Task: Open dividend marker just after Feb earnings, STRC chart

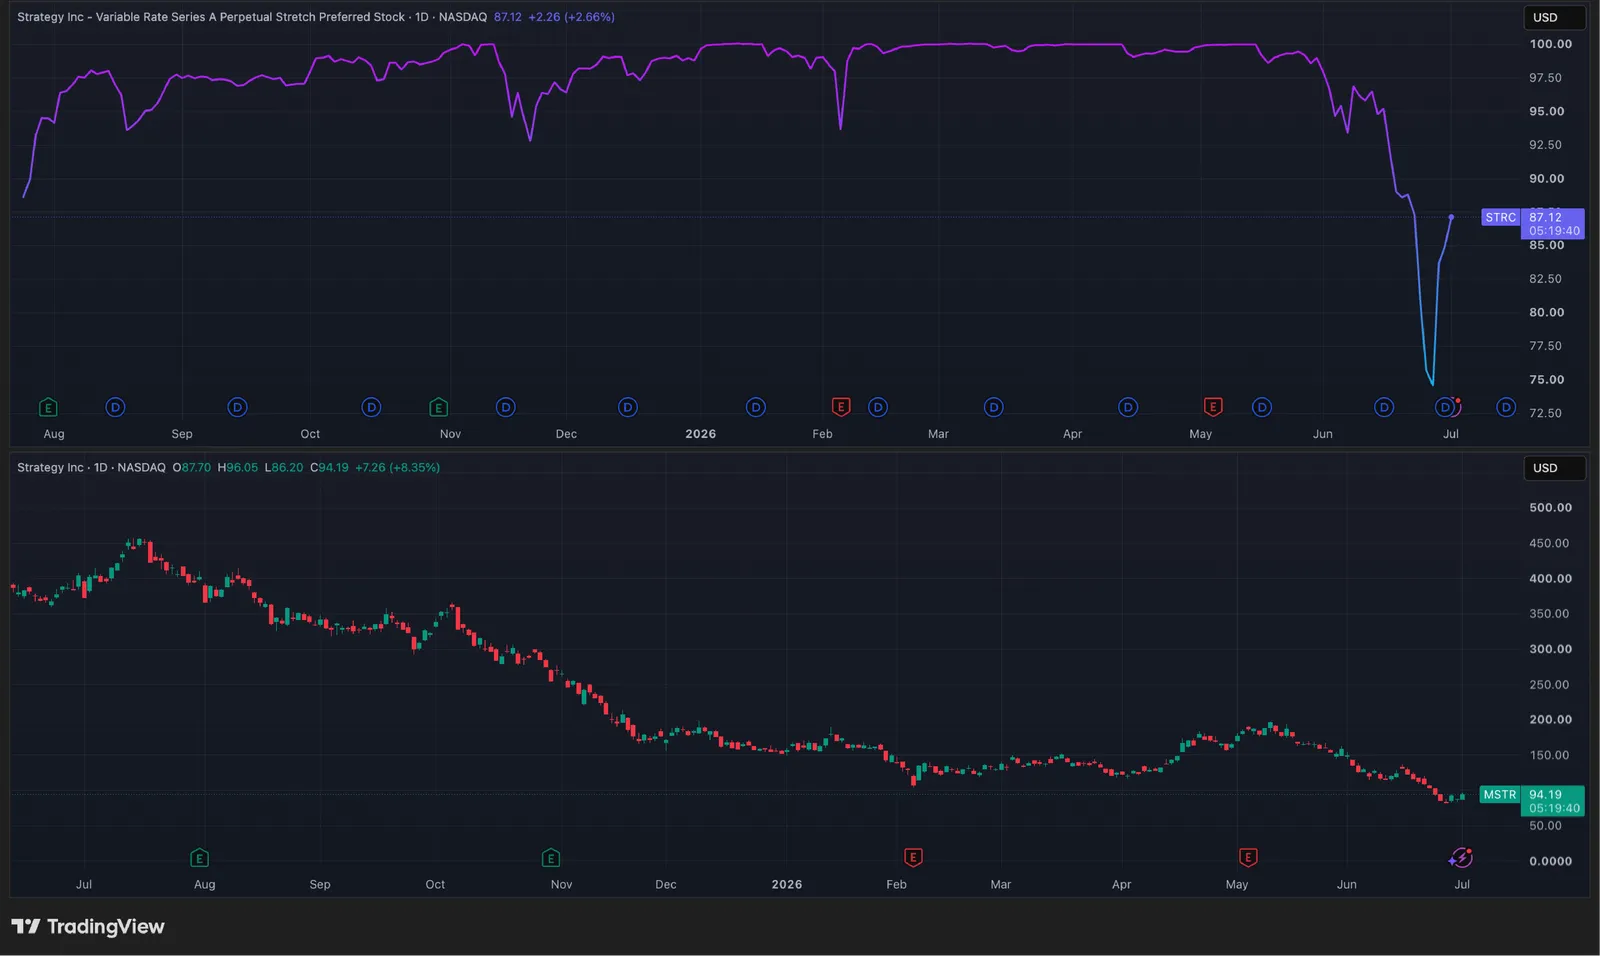Action: coord(878,407)
